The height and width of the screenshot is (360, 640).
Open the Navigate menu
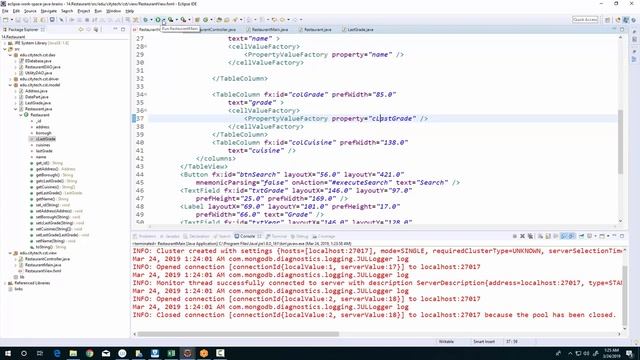point(49,11)
